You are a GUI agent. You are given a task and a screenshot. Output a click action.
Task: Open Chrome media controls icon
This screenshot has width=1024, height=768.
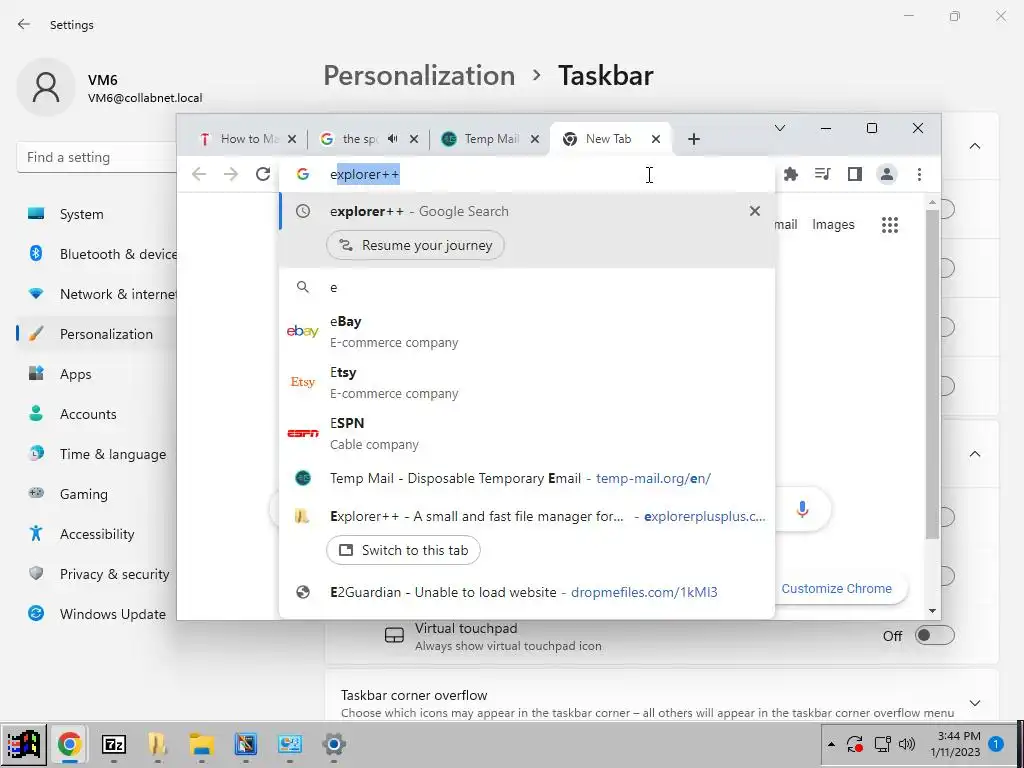tap(823, 174)
